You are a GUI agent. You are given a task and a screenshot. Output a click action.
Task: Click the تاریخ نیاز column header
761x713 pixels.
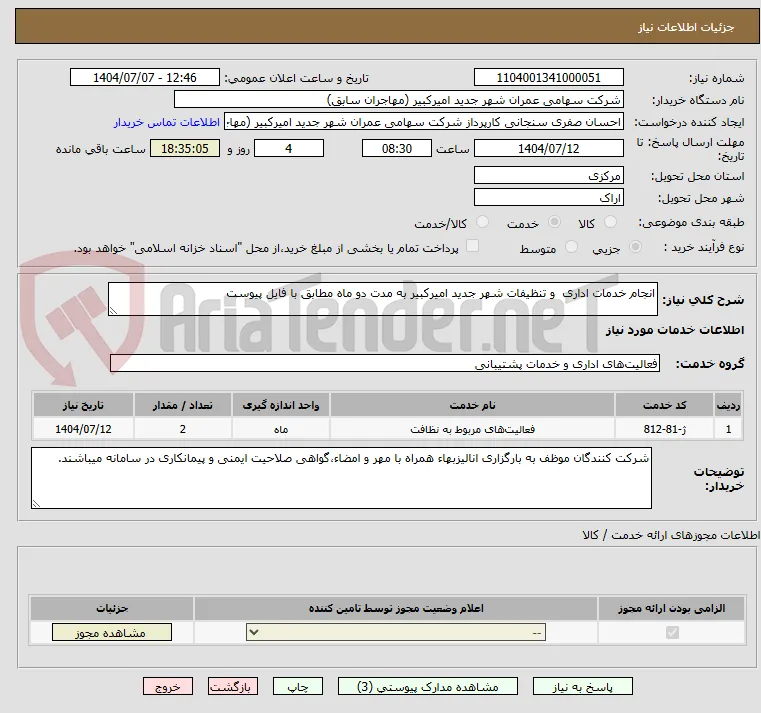click(x=83, y=405)
